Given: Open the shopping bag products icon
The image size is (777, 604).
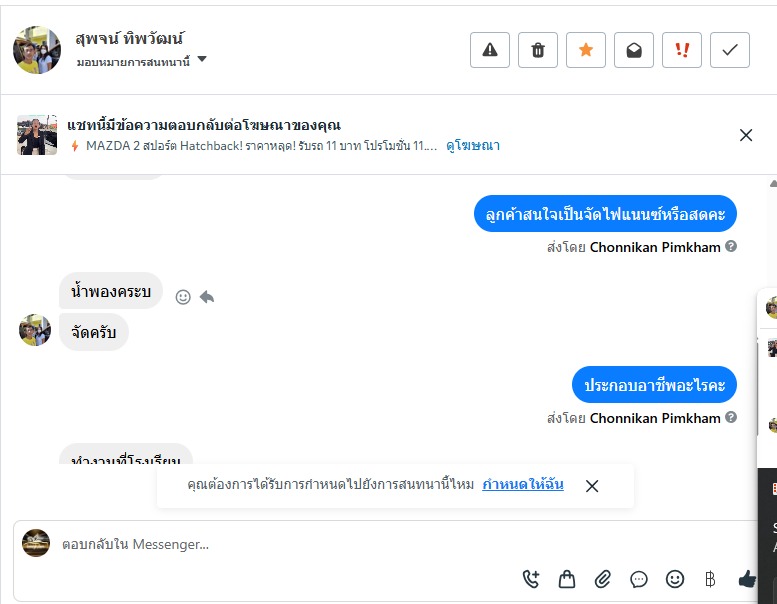Looking at the screenshot, I should [567, 578].
